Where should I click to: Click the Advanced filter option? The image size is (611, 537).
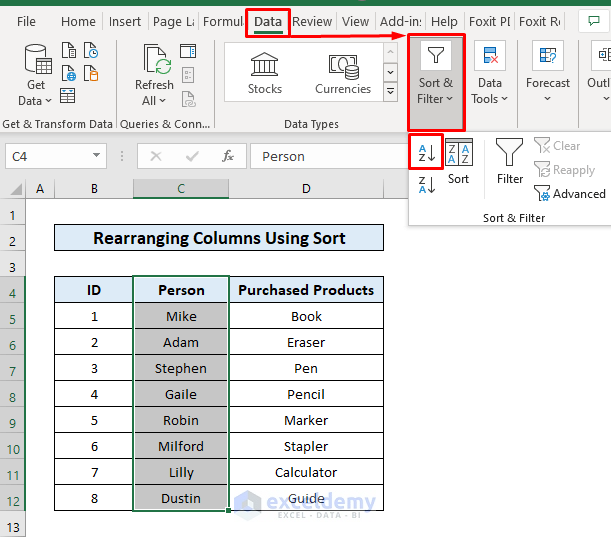point(570,194)
